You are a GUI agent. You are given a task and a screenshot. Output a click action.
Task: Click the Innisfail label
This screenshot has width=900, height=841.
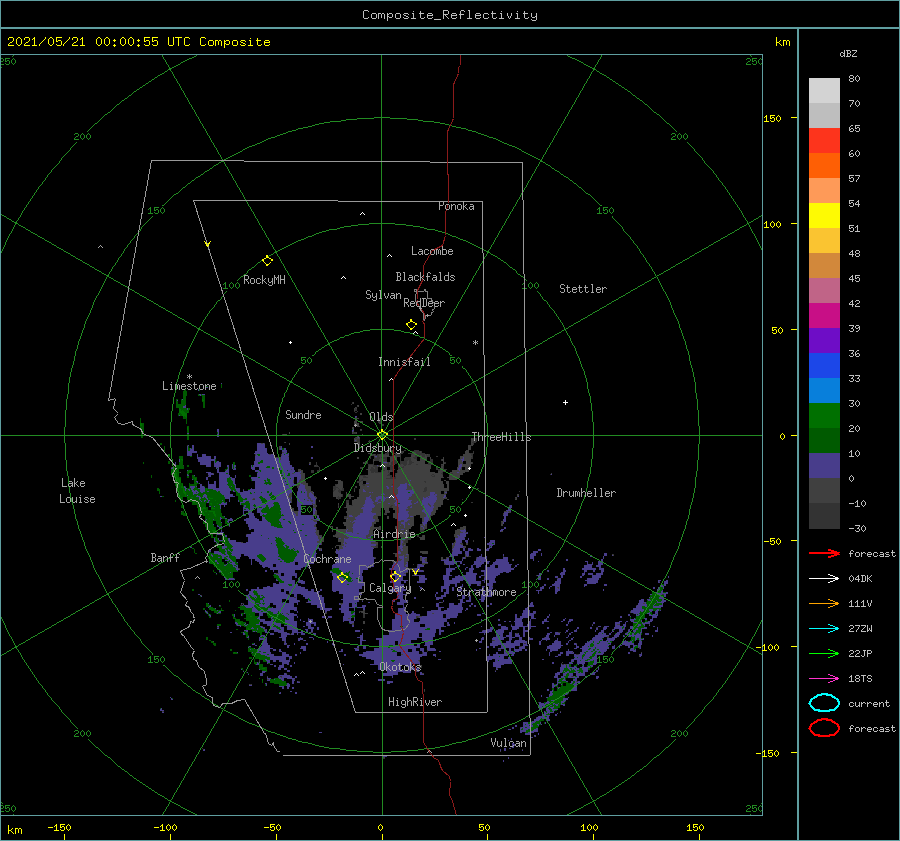tap(404, 362)
